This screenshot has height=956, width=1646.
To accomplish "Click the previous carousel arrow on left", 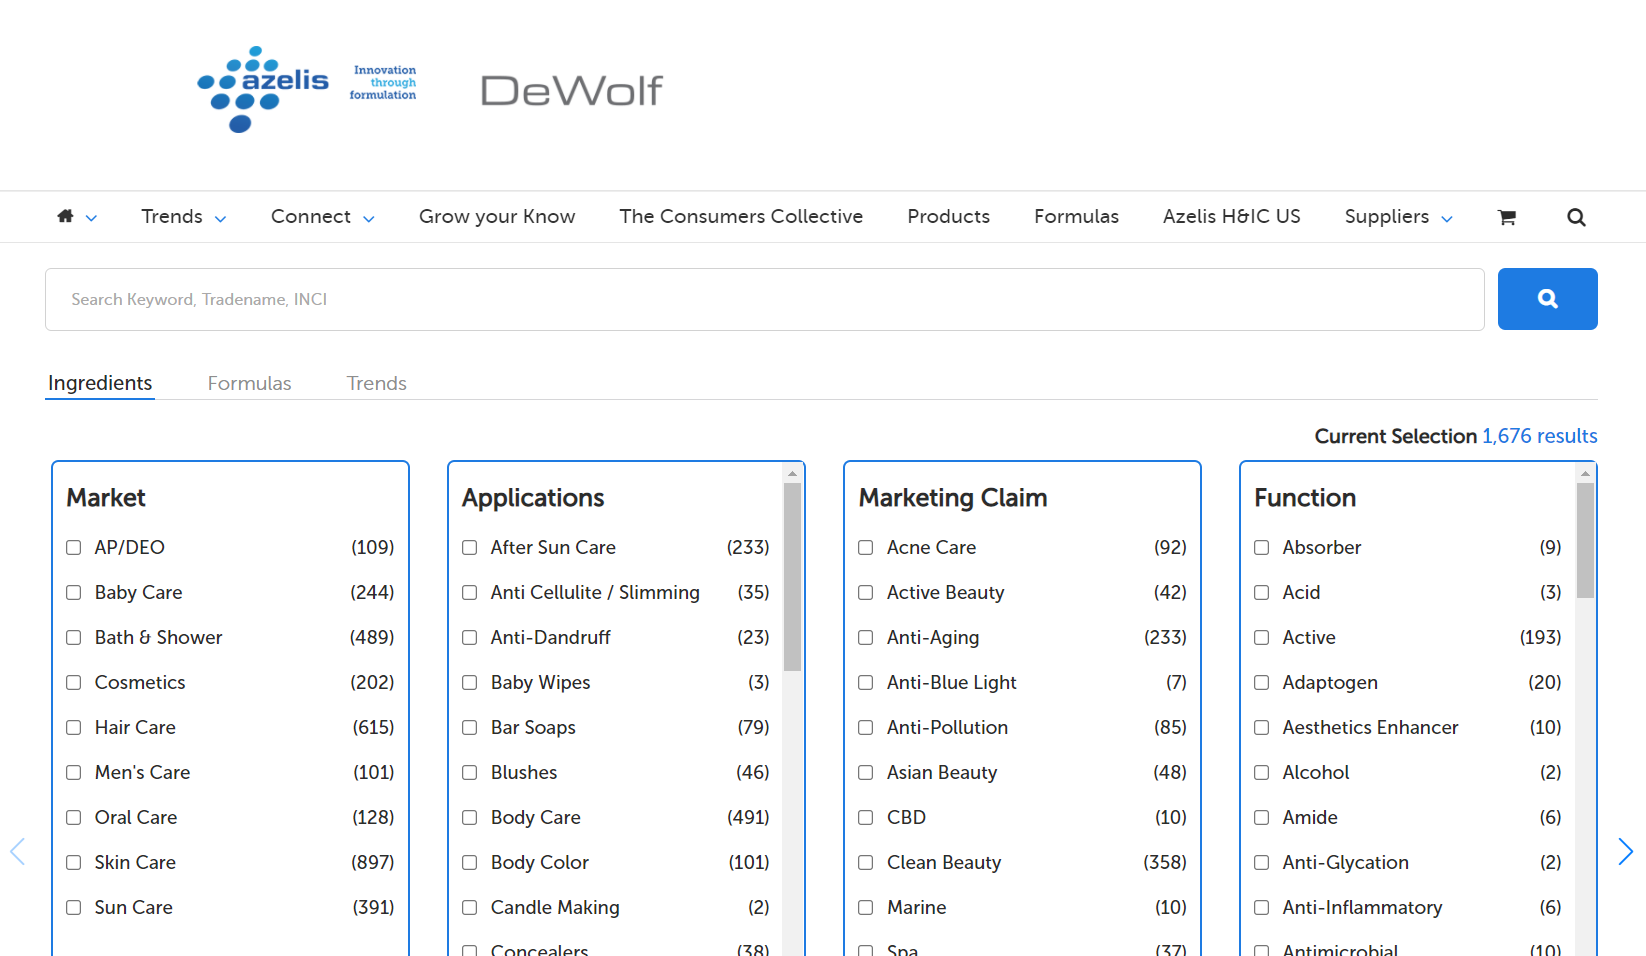I will [x=17, y=851].
